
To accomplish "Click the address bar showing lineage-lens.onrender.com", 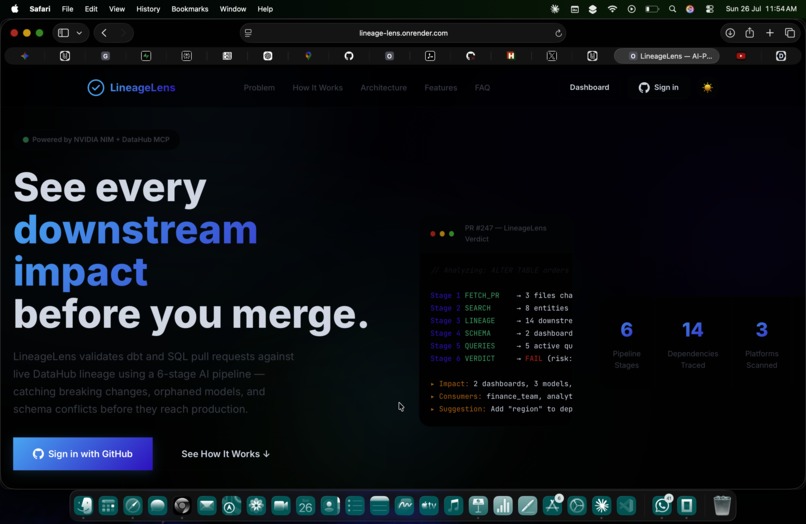I will [403, 33].
